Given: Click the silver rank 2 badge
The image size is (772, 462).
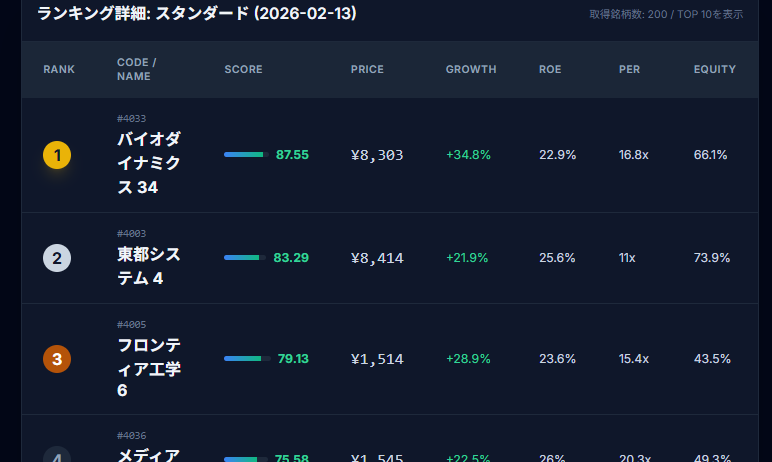Looking at the screenshot, I should point(57,258).
